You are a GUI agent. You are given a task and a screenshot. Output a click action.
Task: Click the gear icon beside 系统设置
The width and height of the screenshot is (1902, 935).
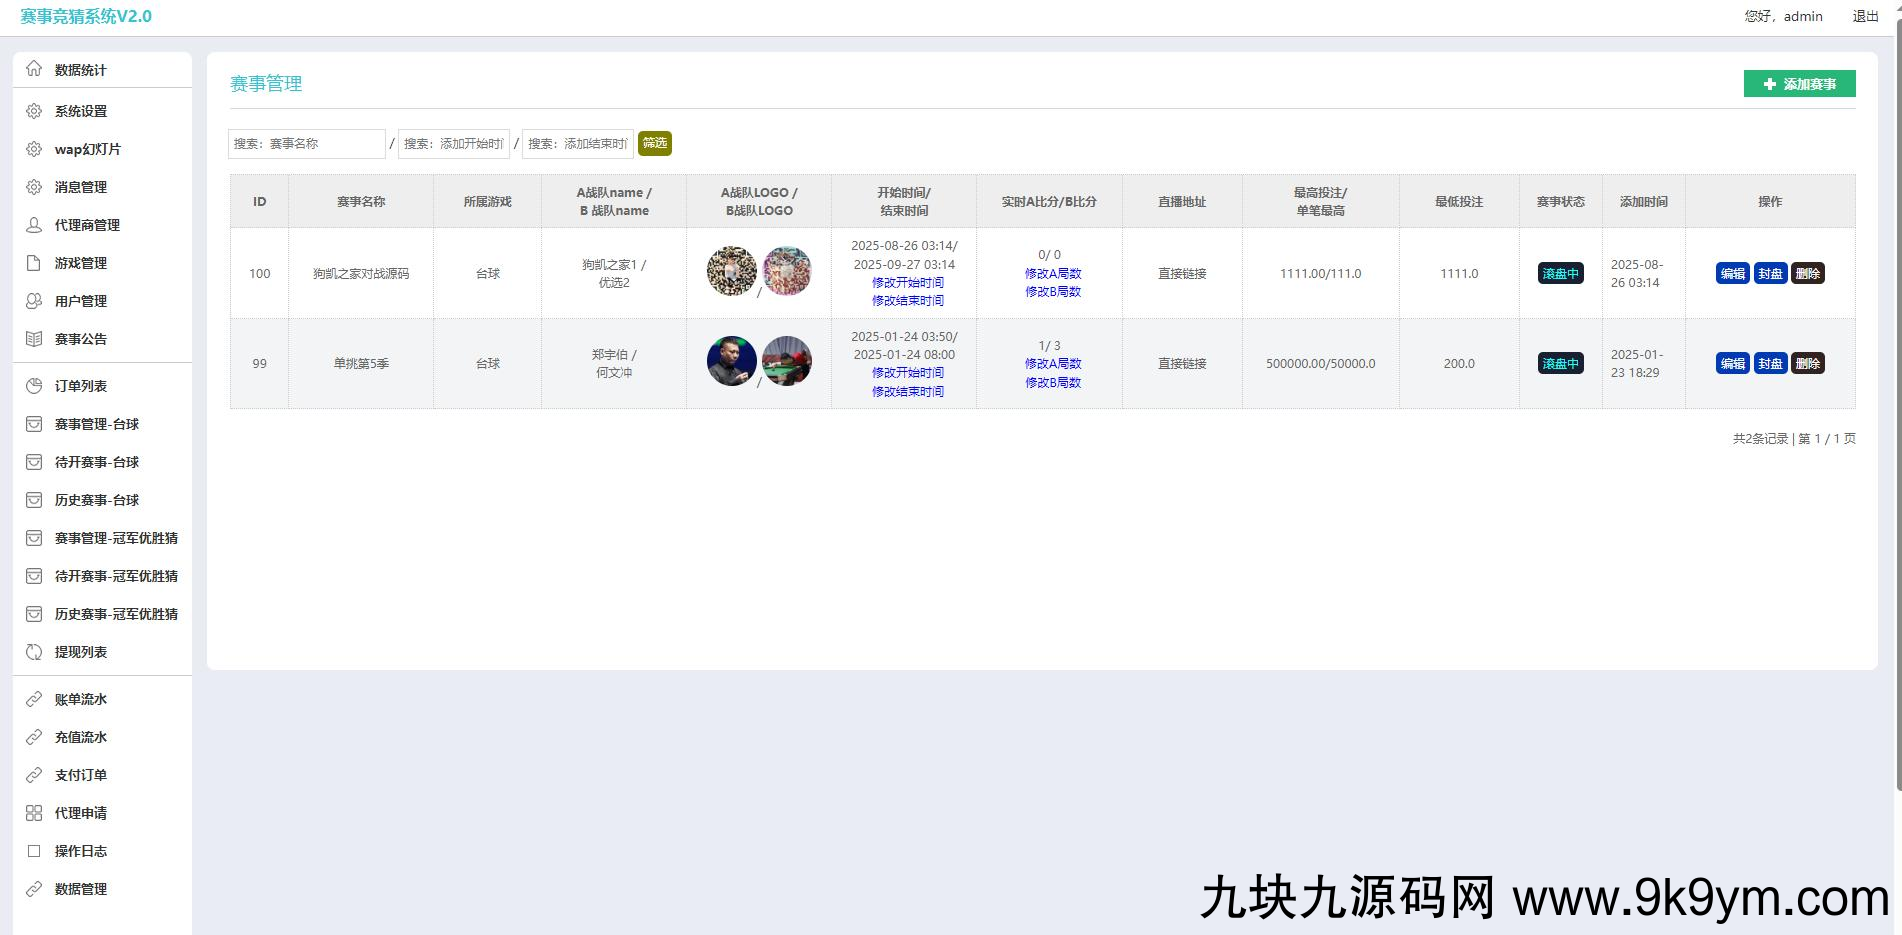[34, 111]
